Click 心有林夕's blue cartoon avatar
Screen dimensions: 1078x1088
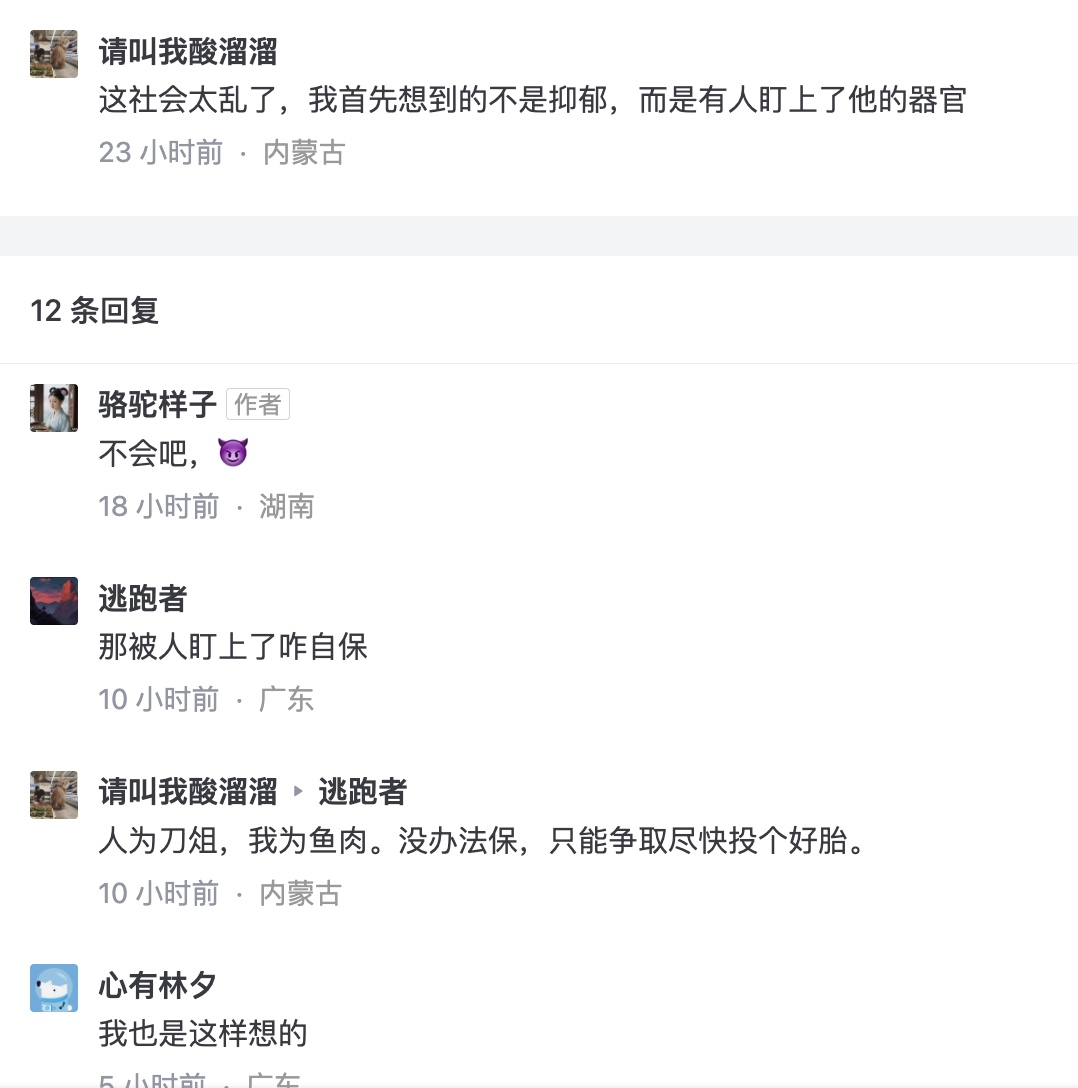click(54, 988)
